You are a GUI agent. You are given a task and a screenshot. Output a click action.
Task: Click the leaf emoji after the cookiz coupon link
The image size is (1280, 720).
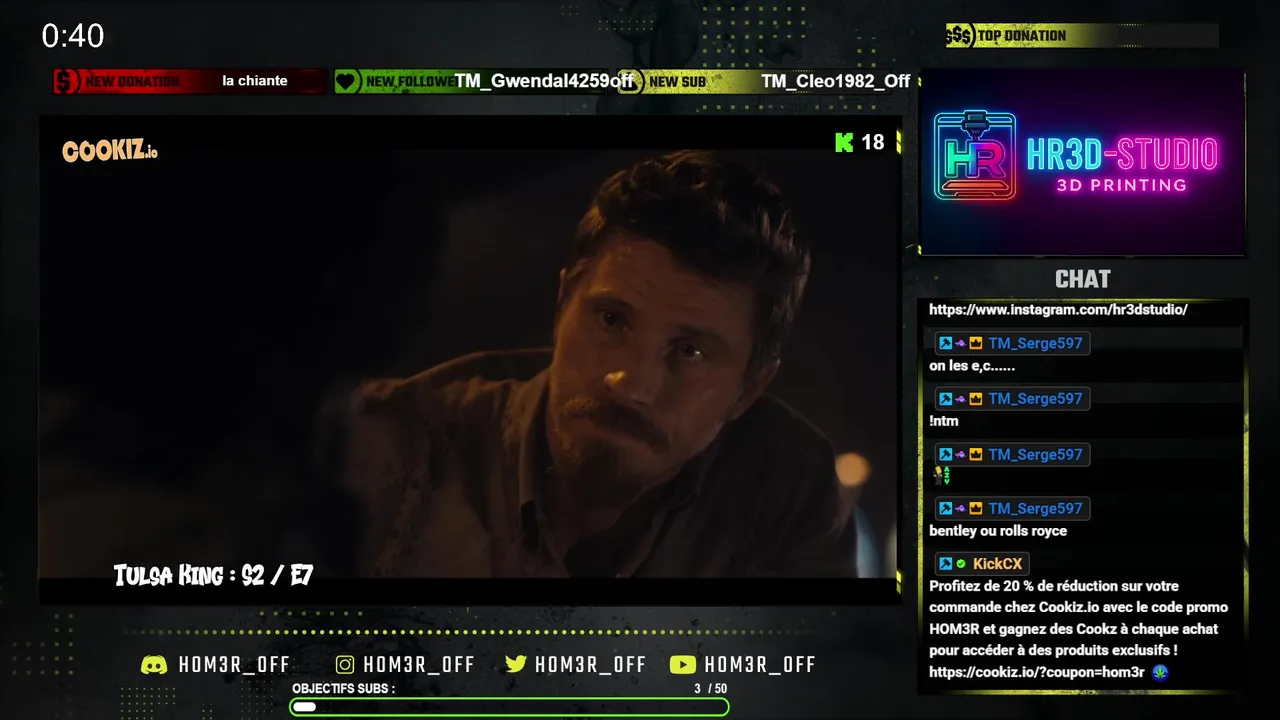pos(1160,672)
